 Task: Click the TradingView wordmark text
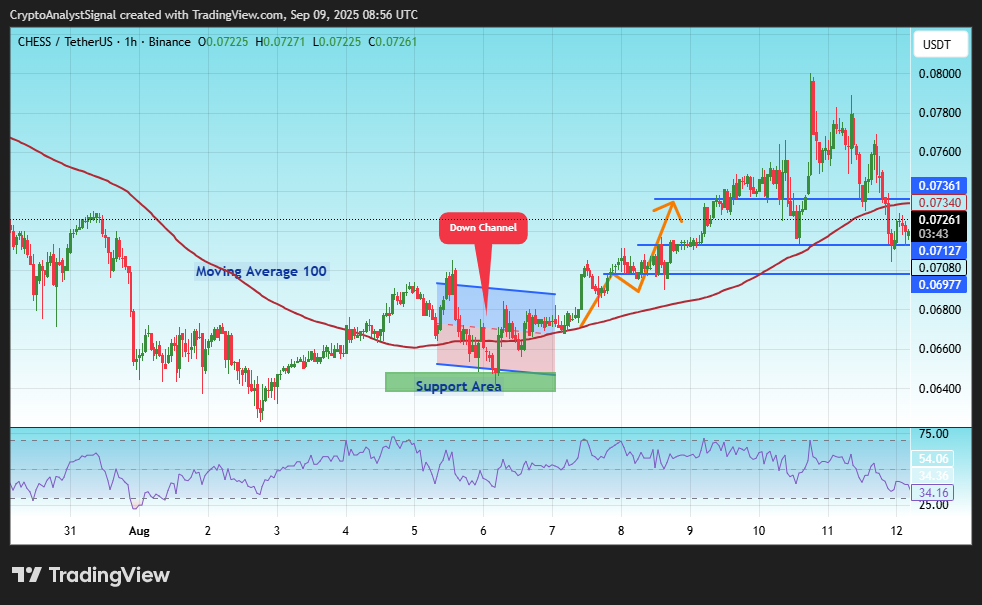[109, 575]
